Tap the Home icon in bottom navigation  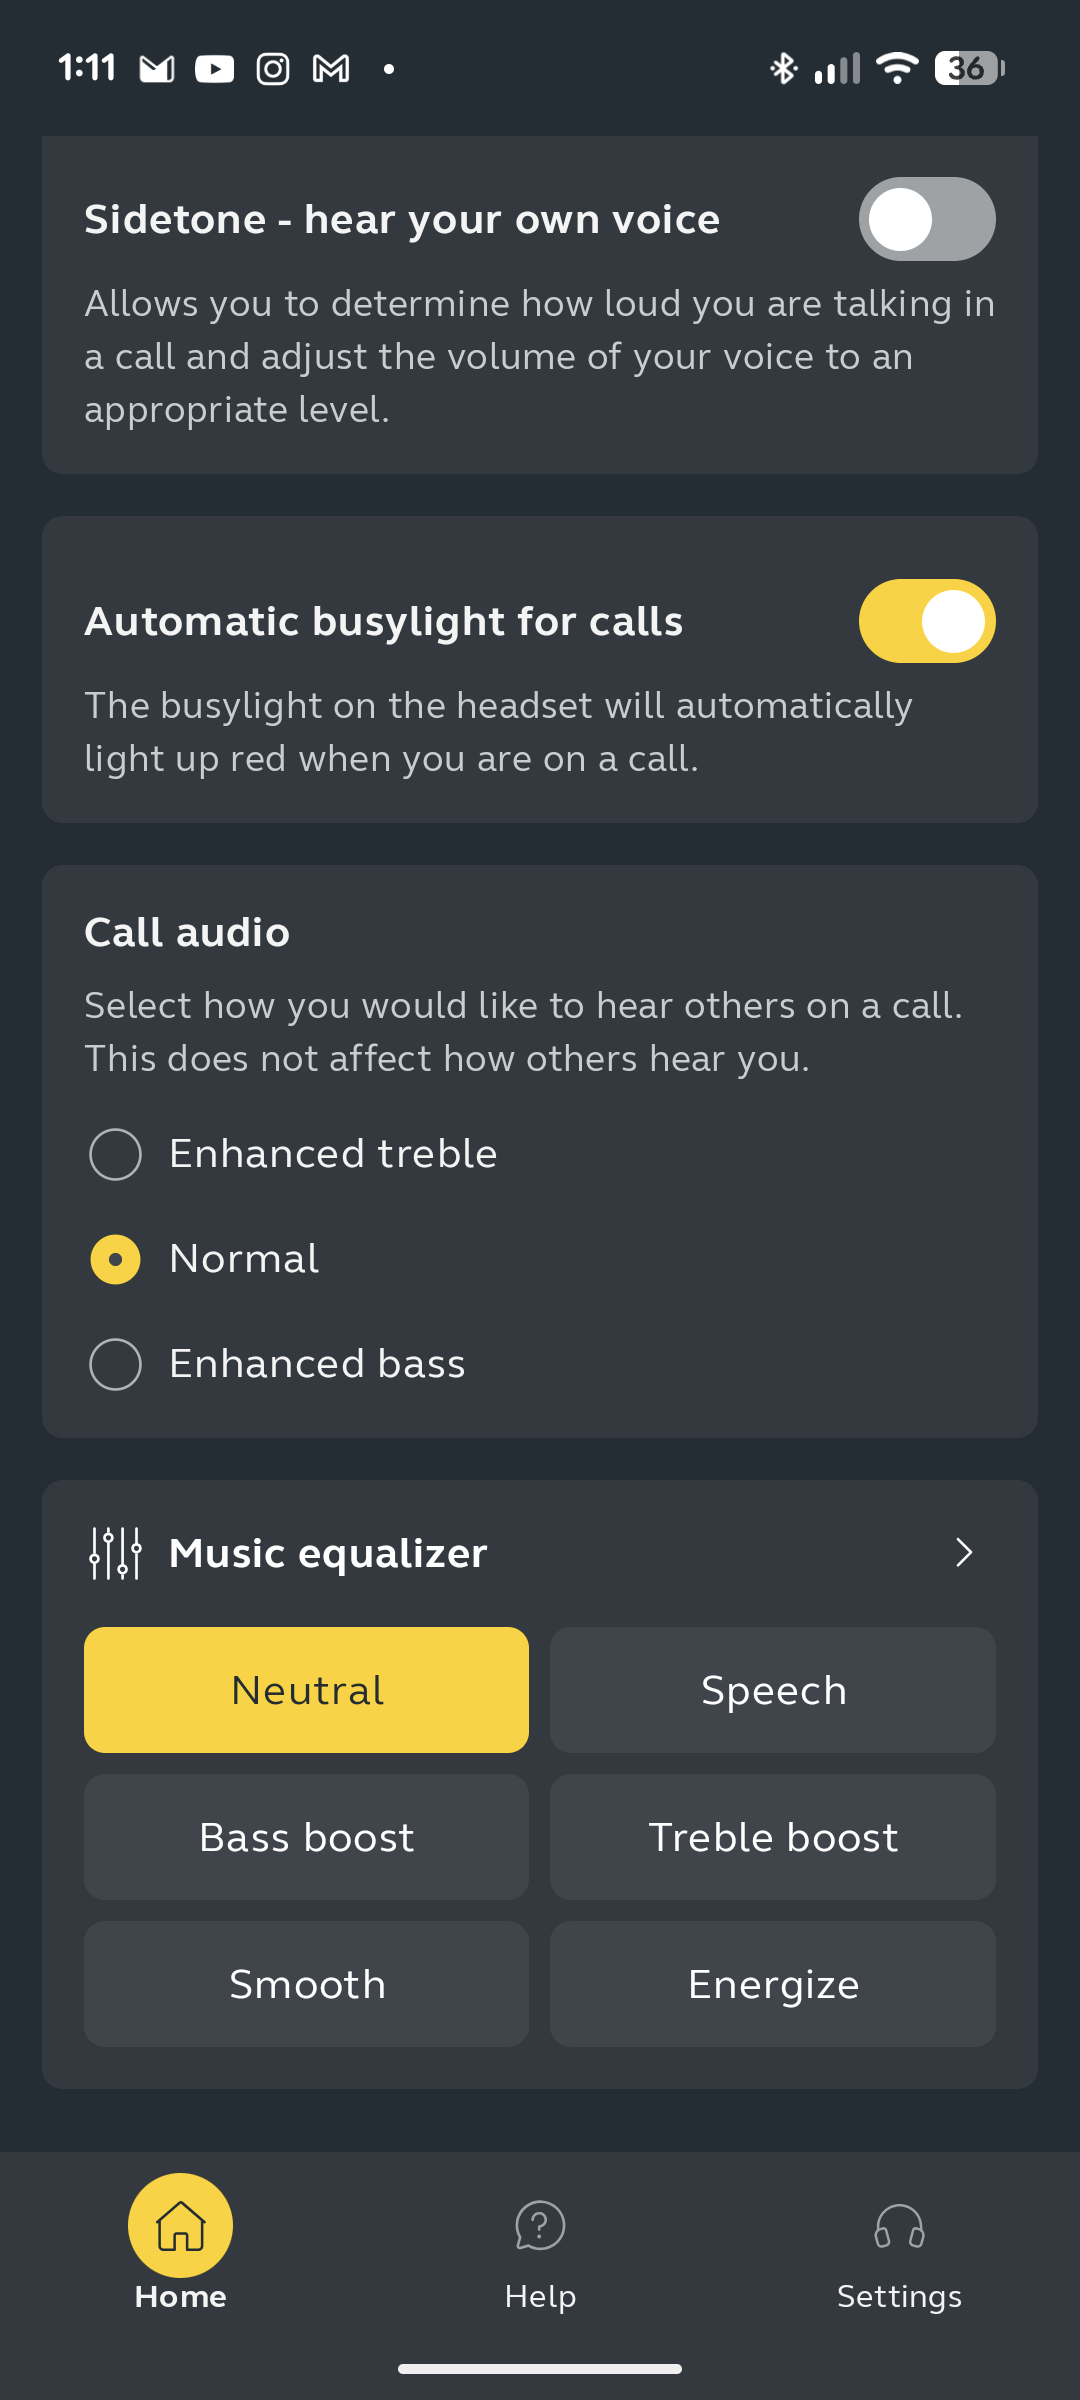[x=180, y=2225]
